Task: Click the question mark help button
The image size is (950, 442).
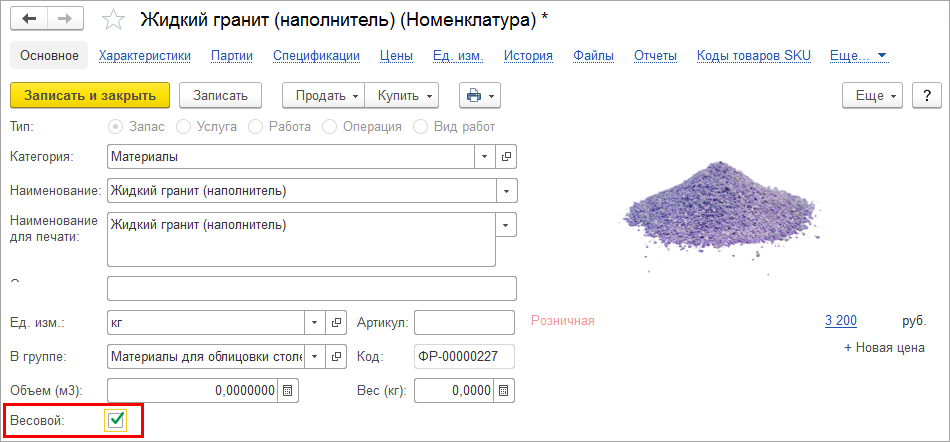Action: pos(927,95)
